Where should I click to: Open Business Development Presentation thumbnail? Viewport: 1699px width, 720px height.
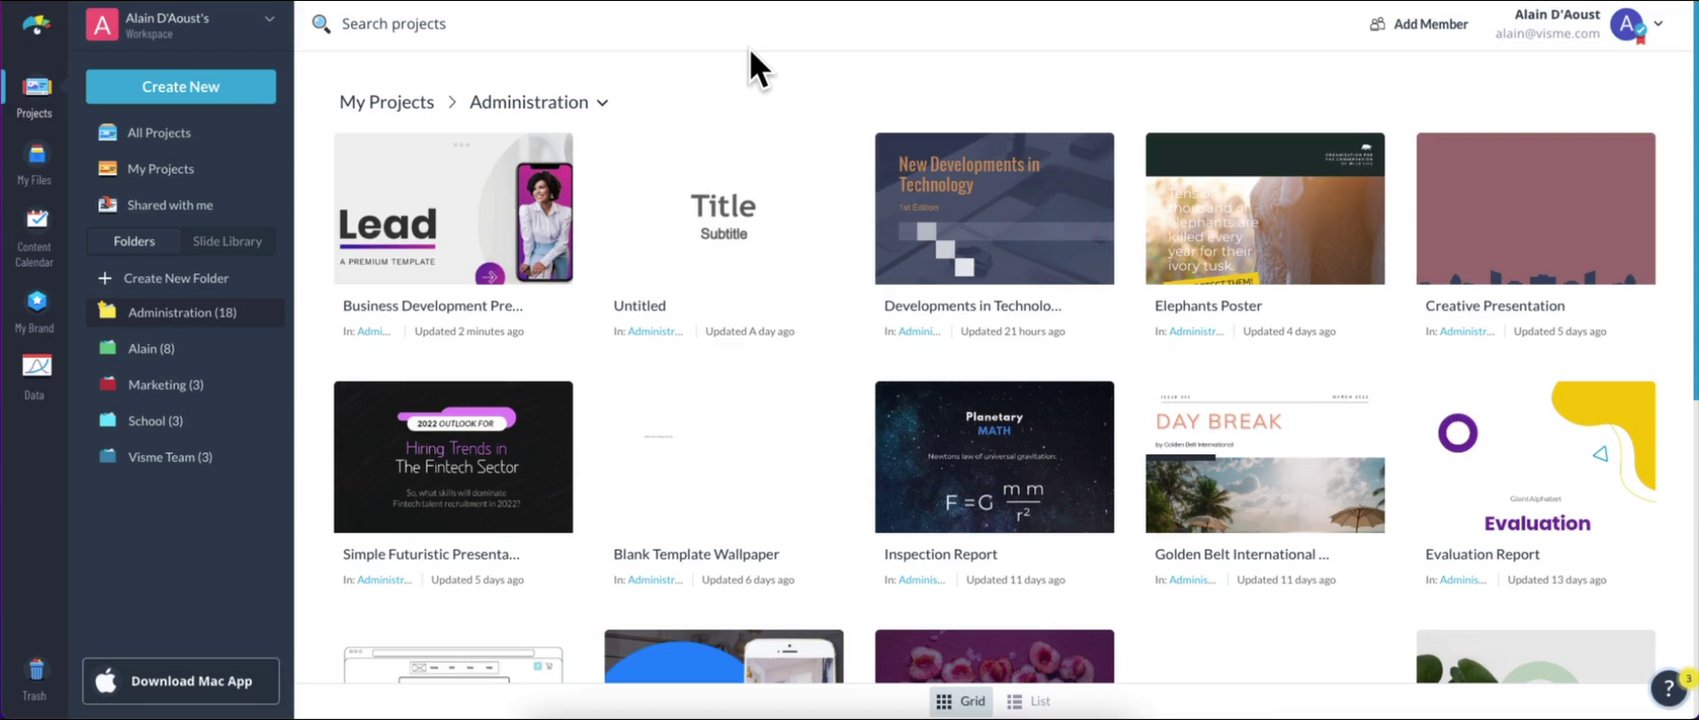click(453, 209)
